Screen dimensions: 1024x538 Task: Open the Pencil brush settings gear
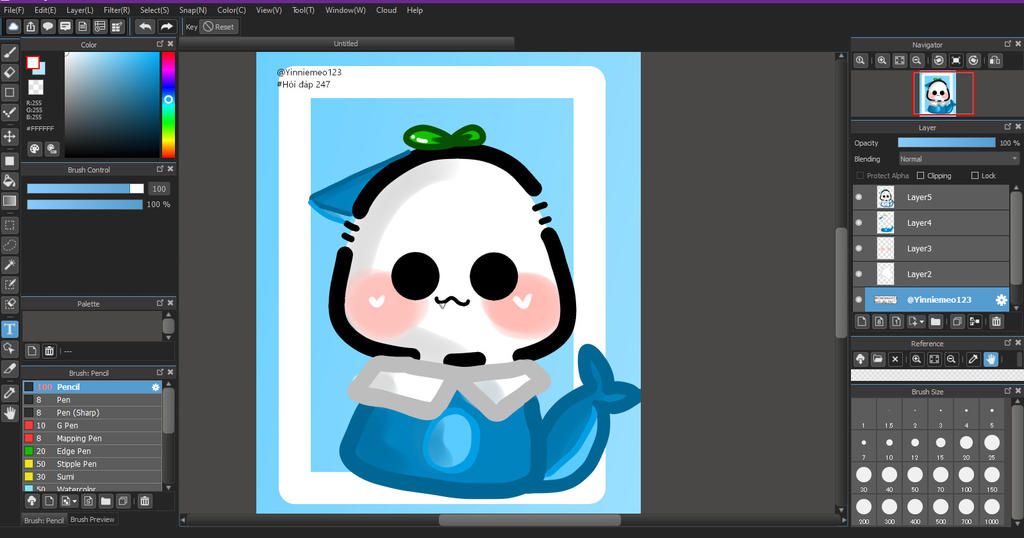pyautogui.click(x=155, y=387)
